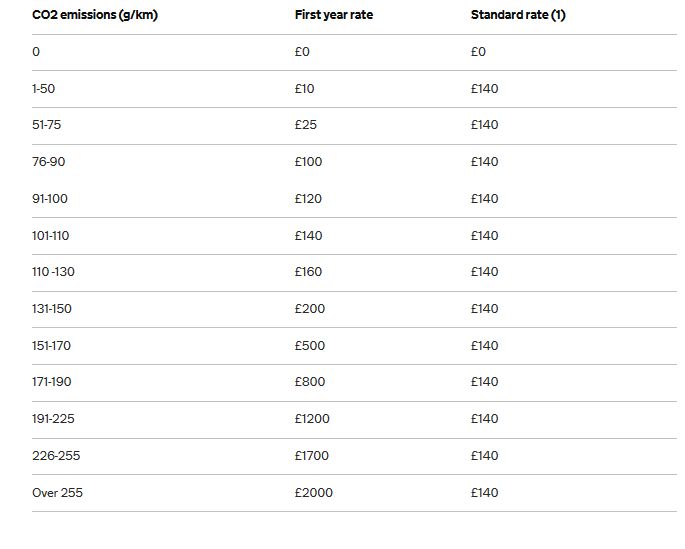Select the 76-90 emissions band
The height and width of the screenshot is (549, 685).
point(48,162)
